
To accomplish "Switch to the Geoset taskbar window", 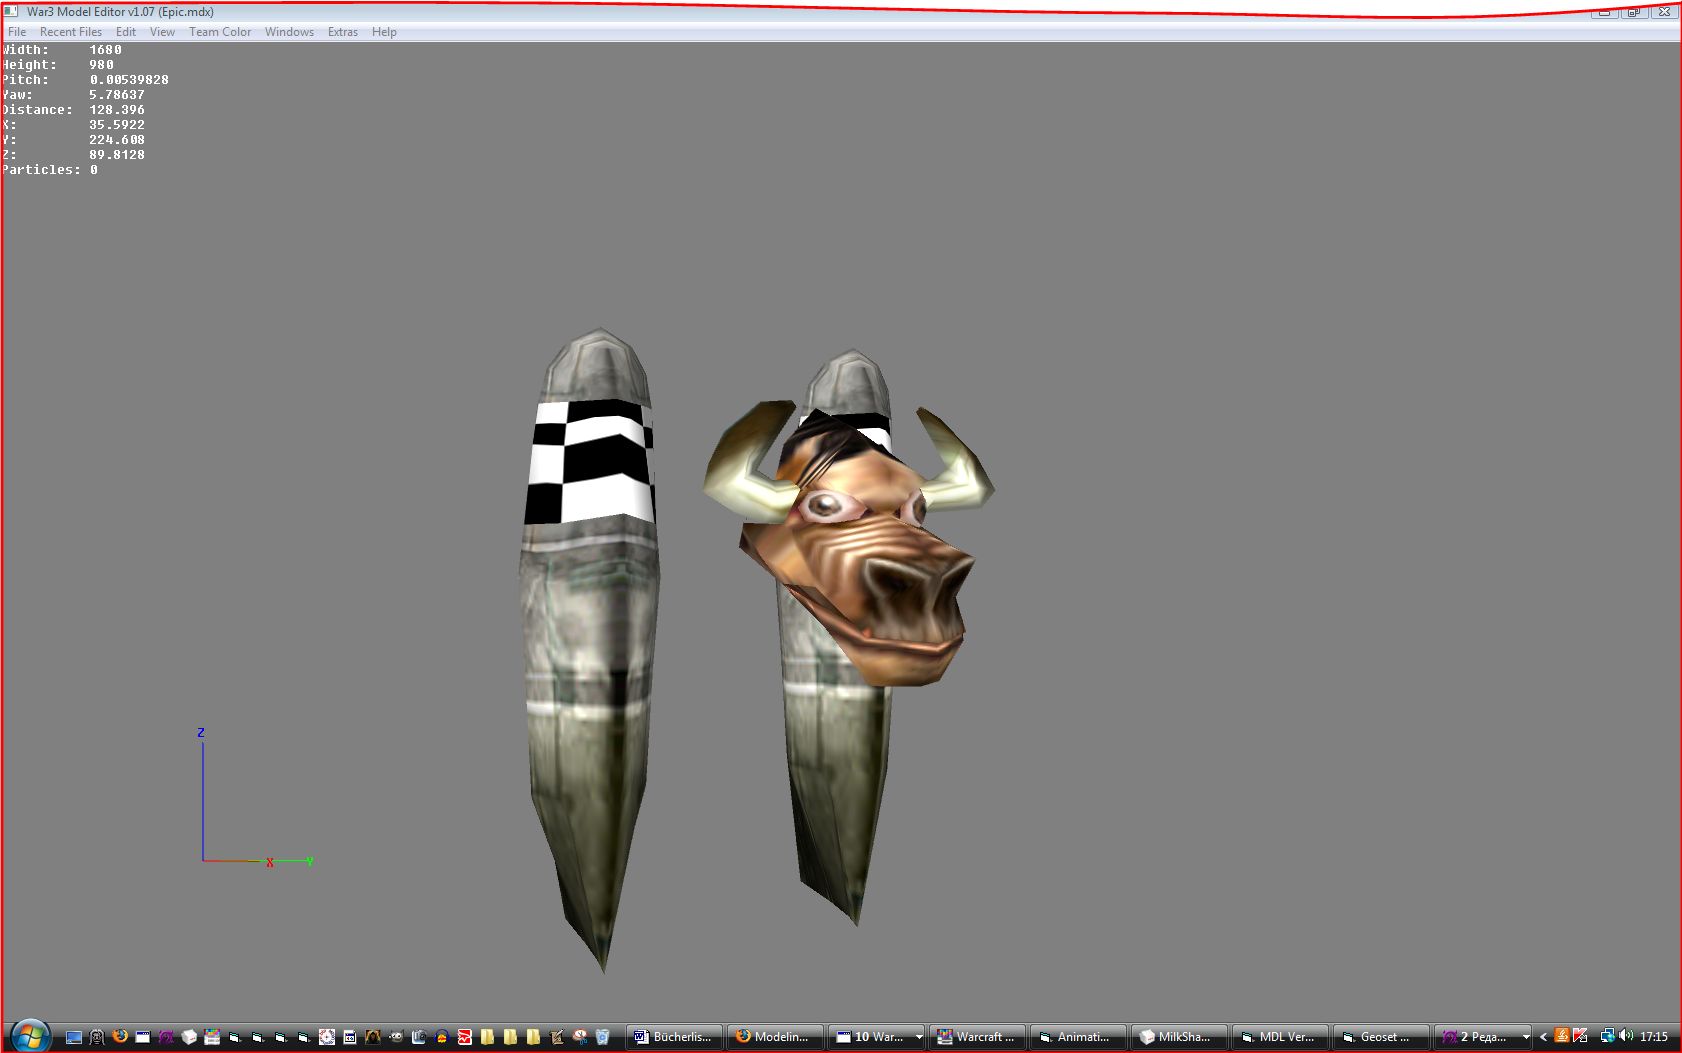I will (1378, 1037).
